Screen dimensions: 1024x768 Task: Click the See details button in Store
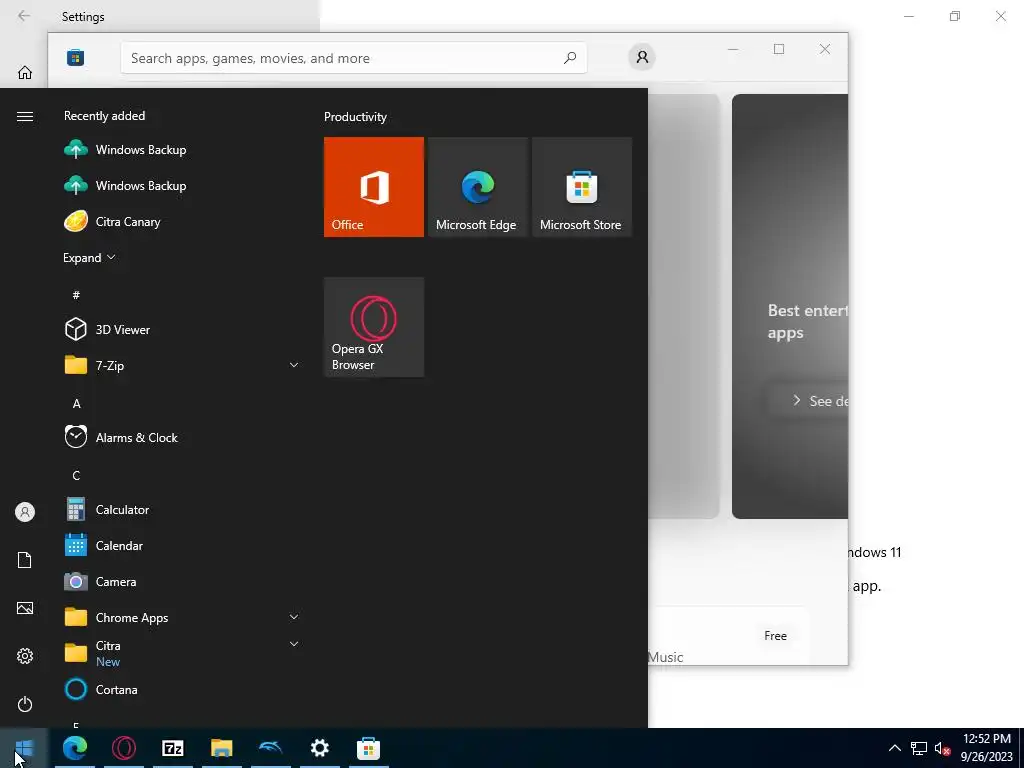click(810, 401)
